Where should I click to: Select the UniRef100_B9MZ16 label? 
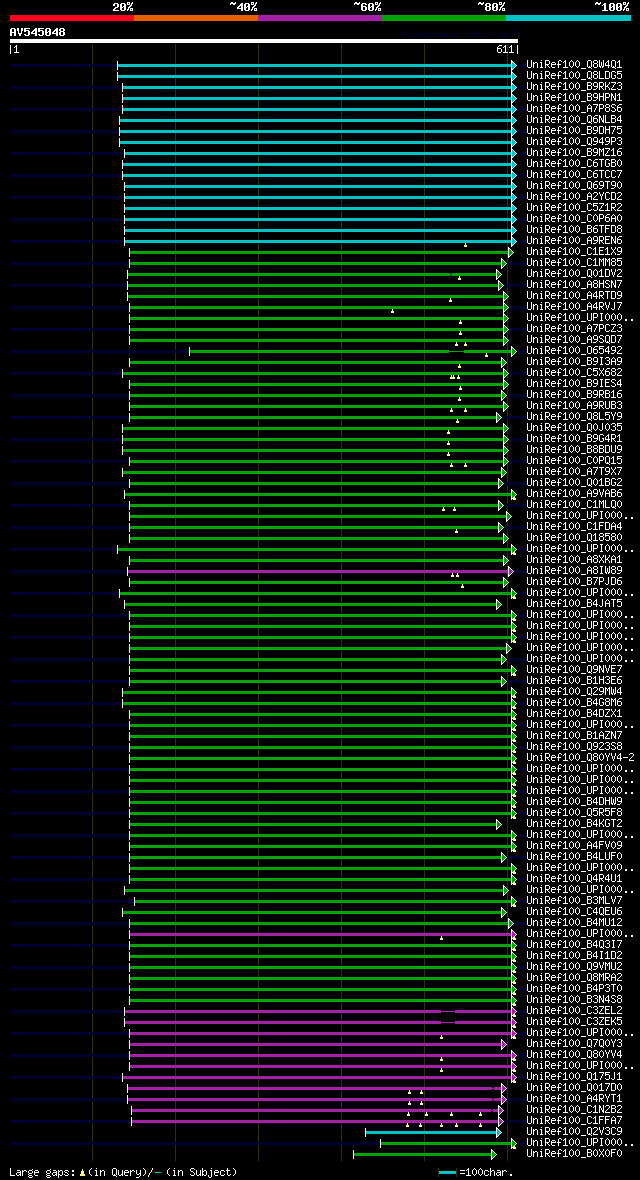574,152
